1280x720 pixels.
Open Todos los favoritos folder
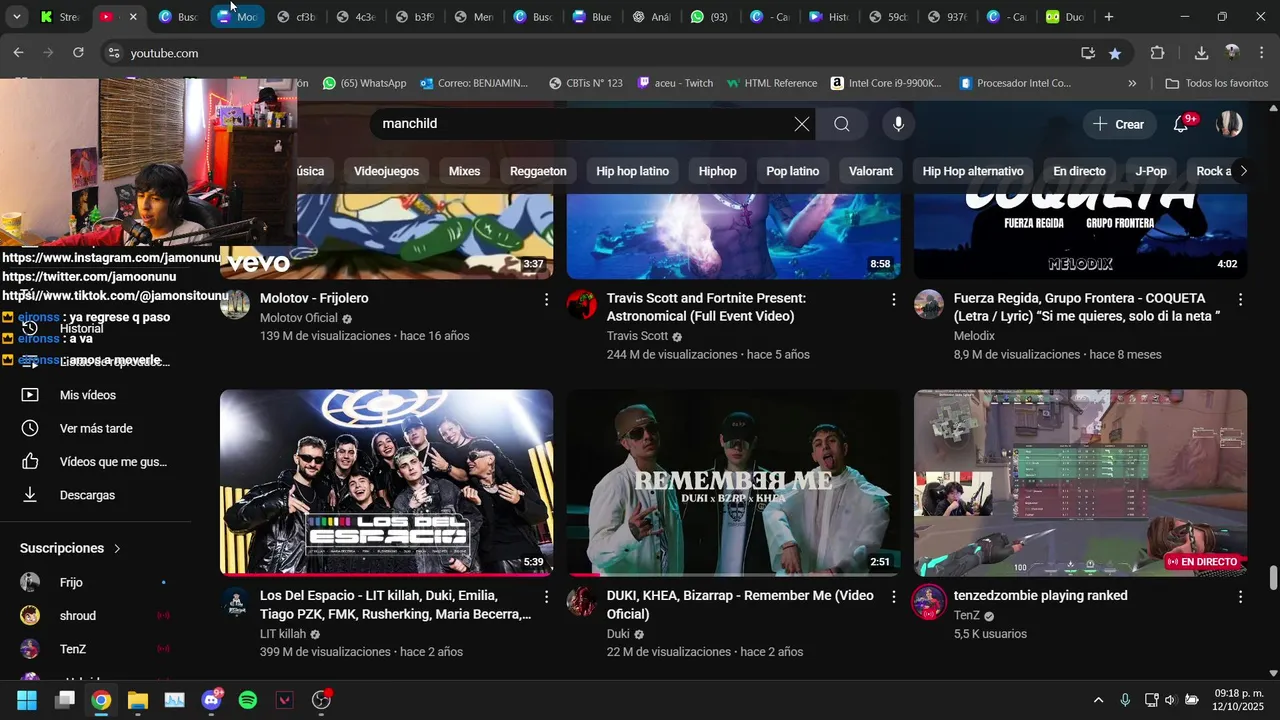coord(1217,83)
